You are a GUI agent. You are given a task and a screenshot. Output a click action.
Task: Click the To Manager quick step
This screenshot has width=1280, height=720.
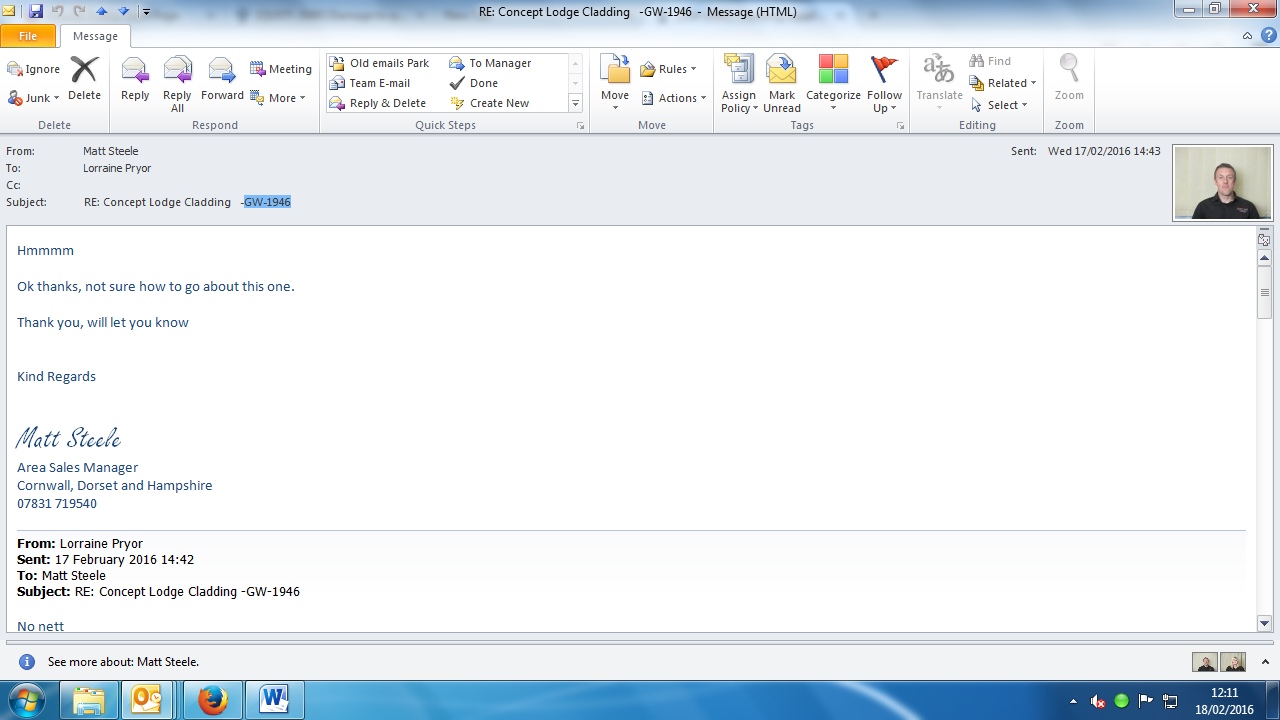(x=499, y=63)
